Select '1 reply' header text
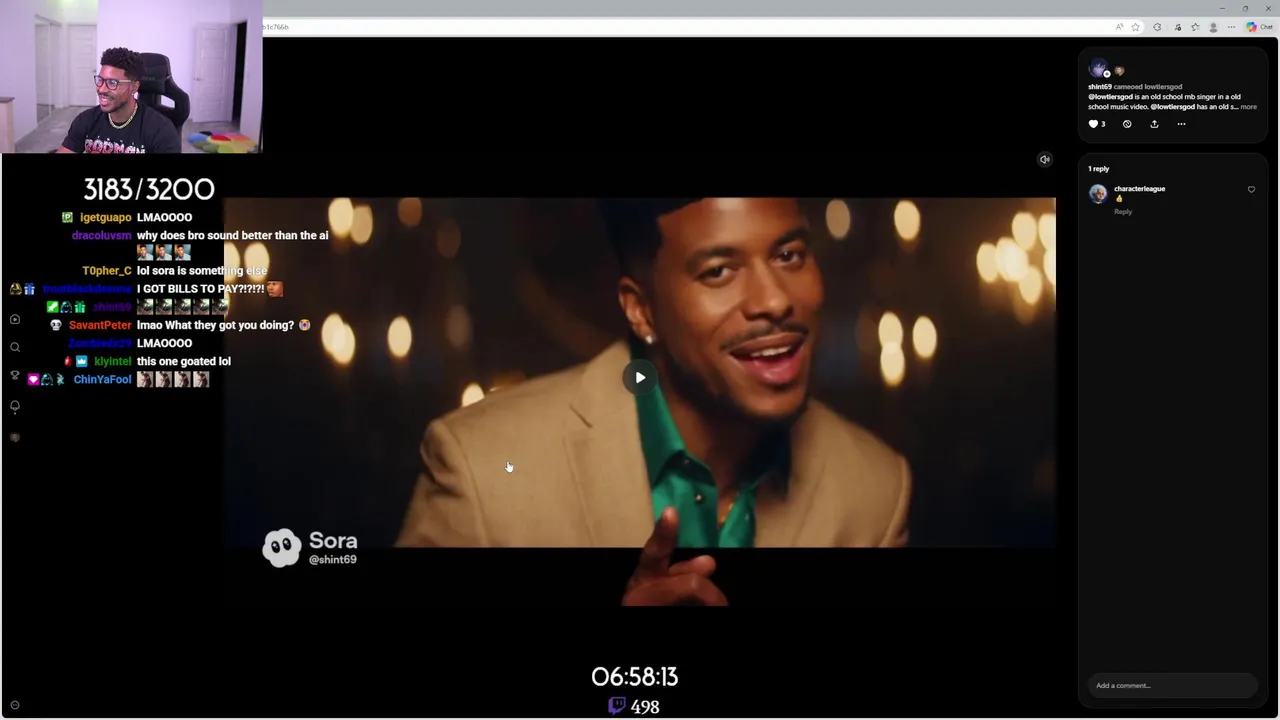 (1099, 169)
